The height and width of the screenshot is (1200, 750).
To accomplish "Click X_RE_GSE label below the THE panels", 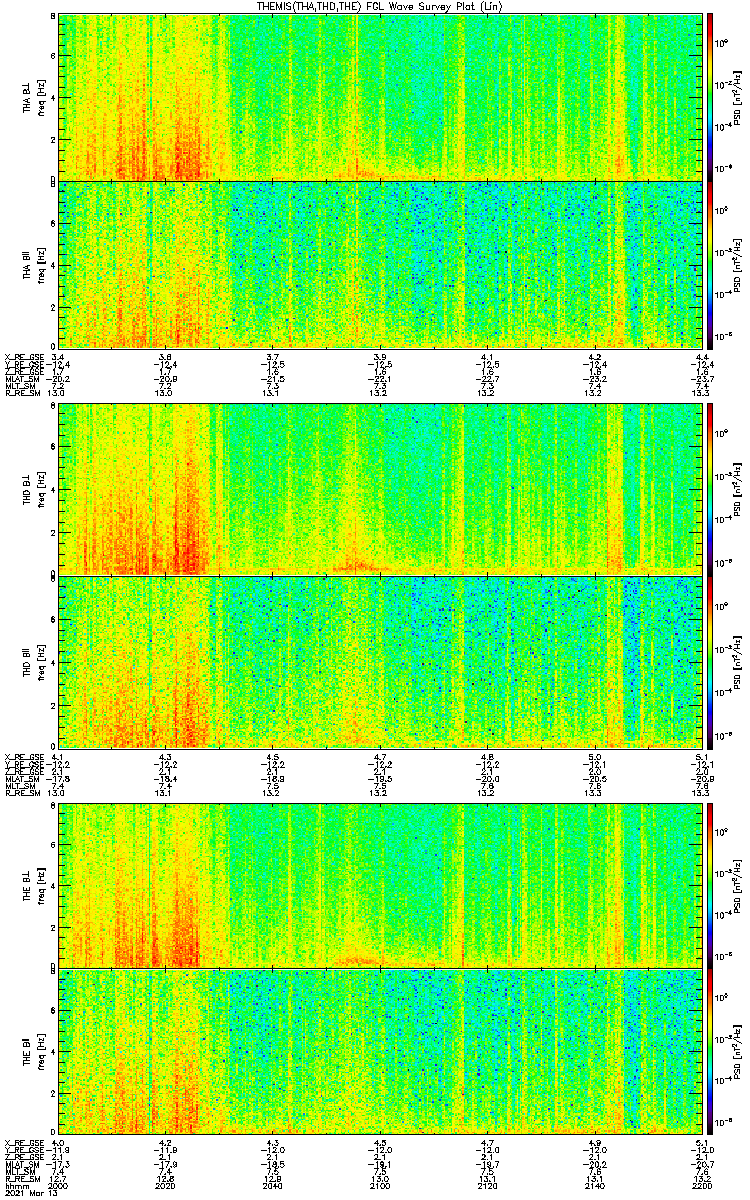I will [25, 1142].
